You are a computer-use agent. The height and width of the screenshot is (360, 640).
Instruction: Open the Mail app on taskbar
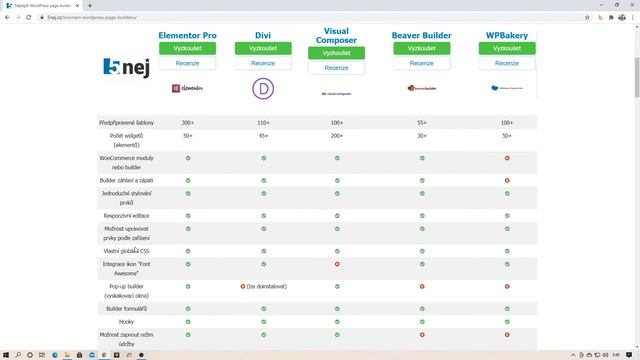tap(92, 355)
